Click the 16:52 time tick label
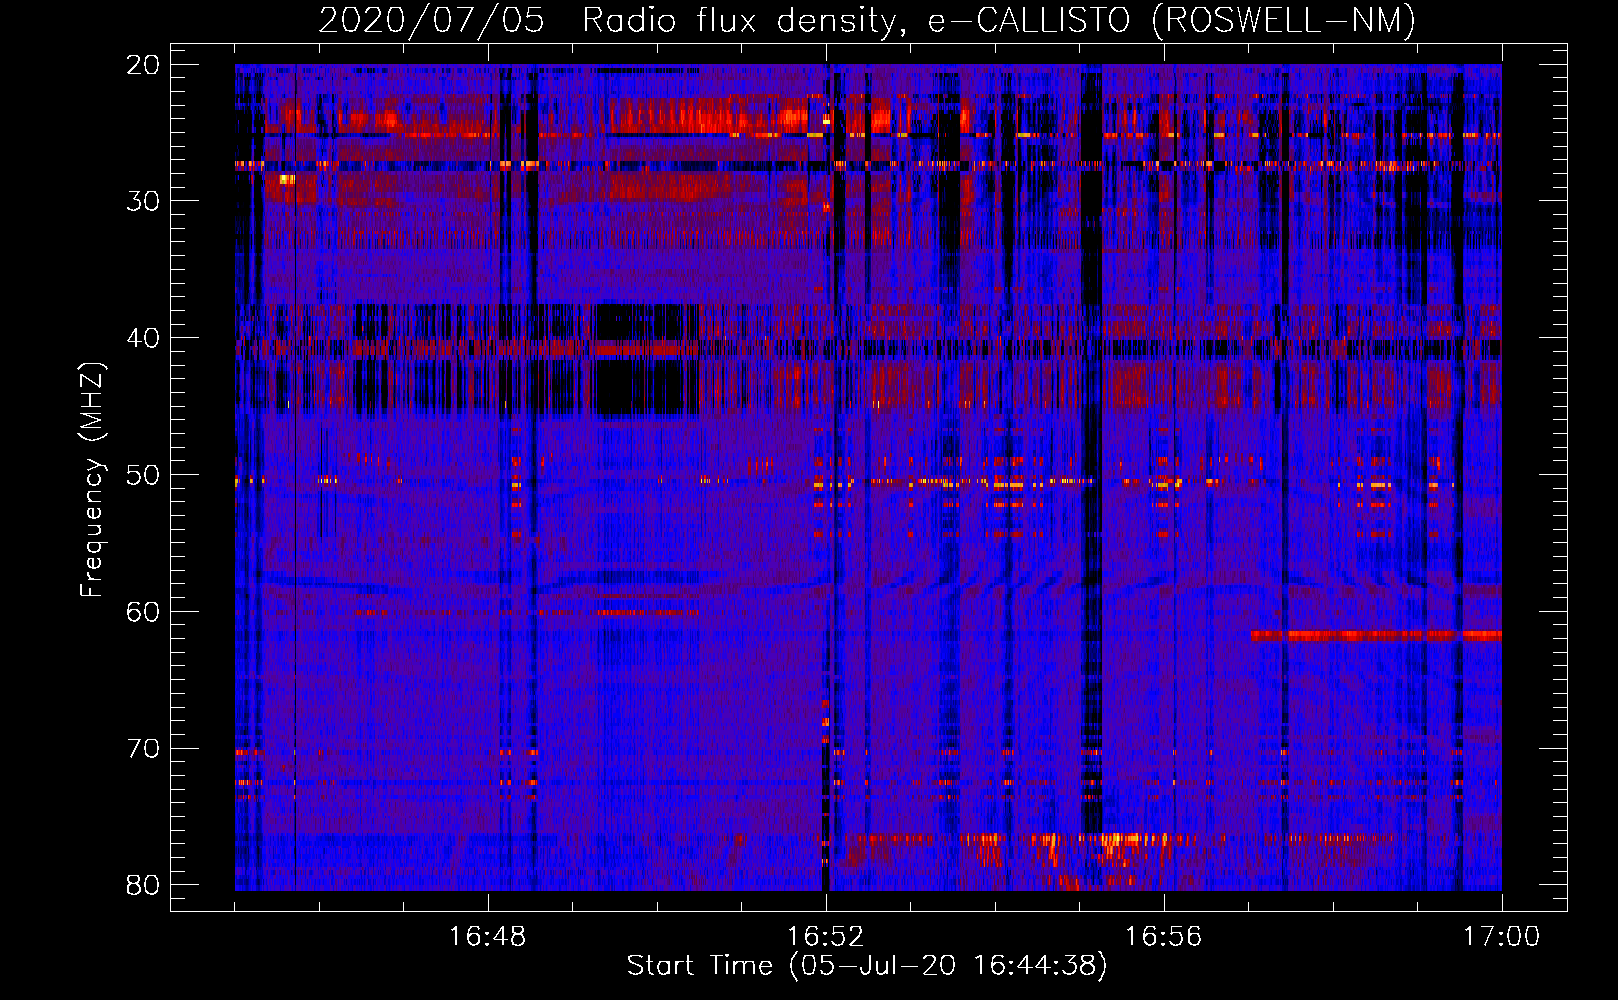The image size is (1618, 1000). click(826, 937)
